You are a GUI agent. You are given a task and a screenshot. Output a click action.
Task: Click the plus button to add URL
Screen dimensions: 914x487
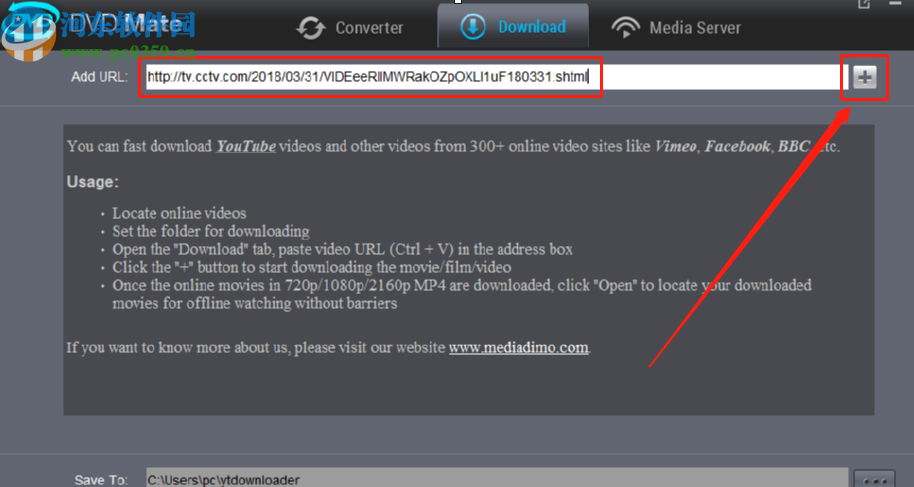[x=864, y=77]
